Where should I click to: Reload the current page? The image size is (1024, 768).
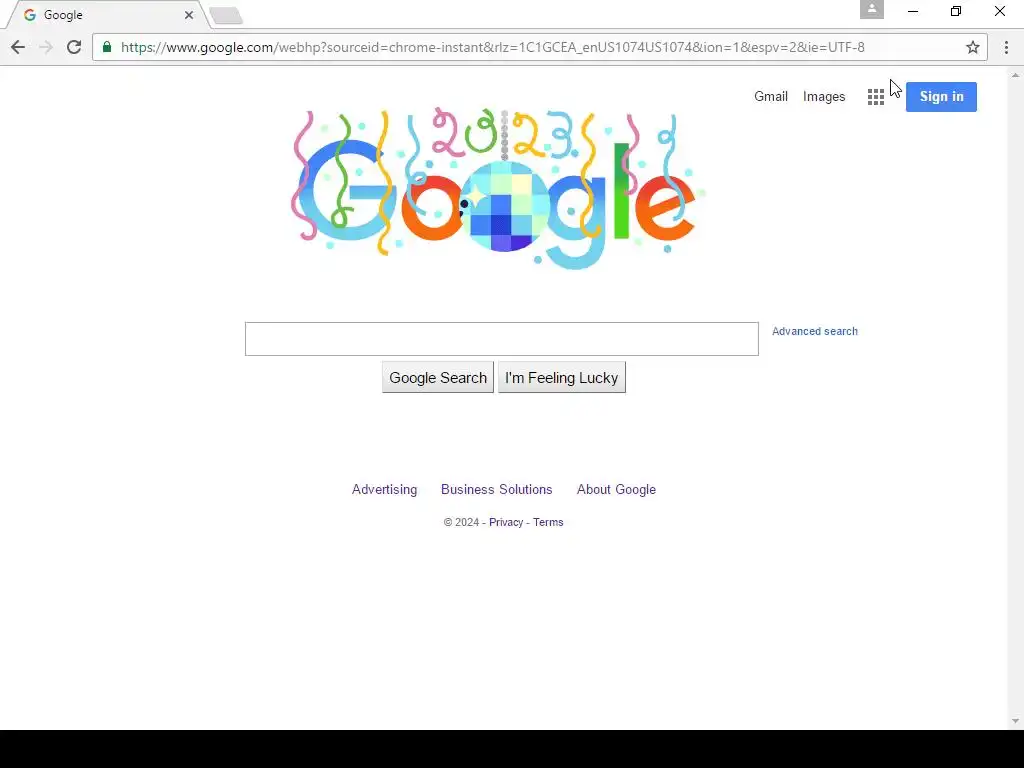pyautogui.click(x=74, y=47)
